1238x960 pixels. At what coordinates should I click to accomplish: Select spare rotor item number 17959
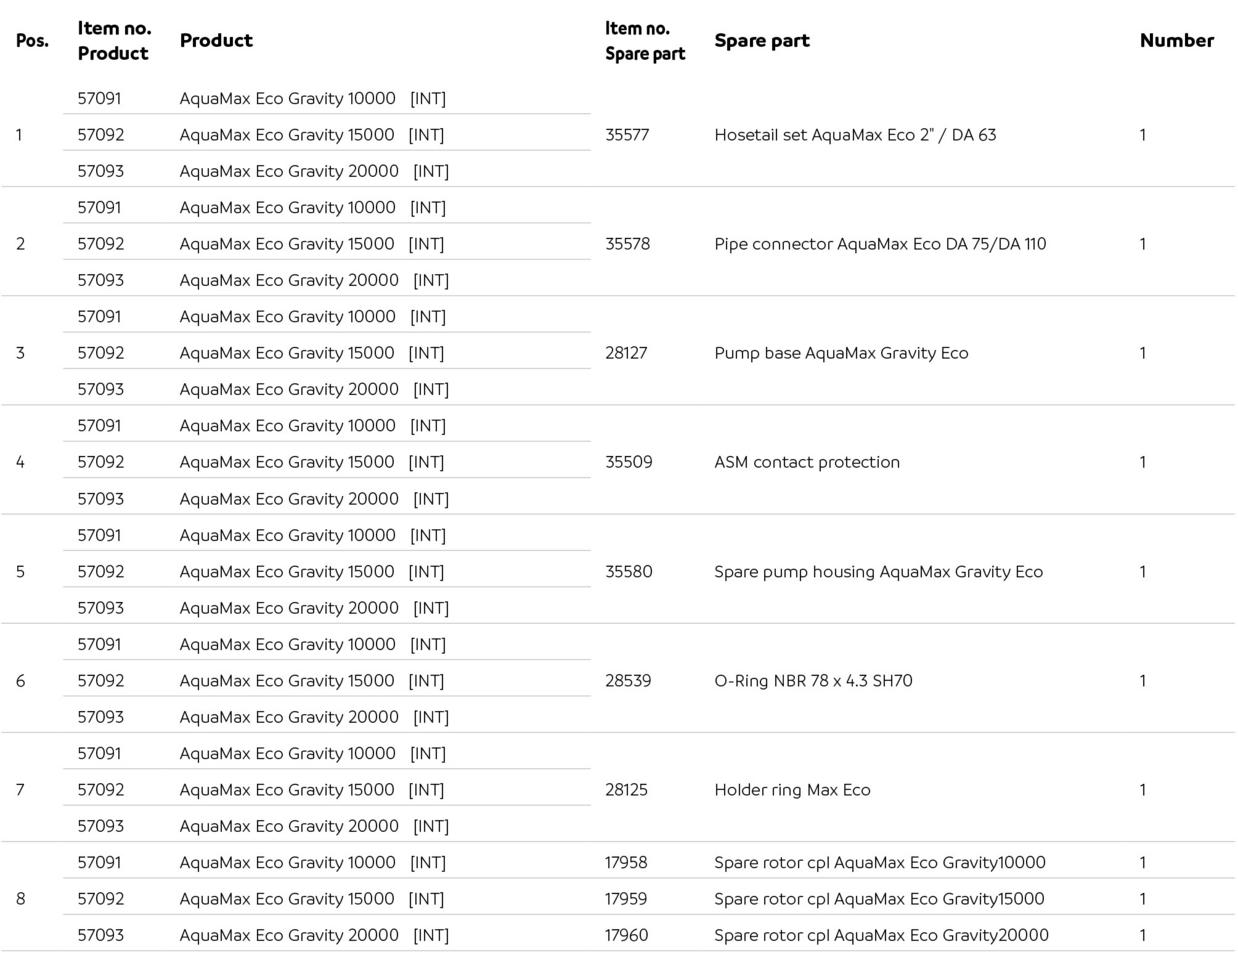click(x=625, y=899)
